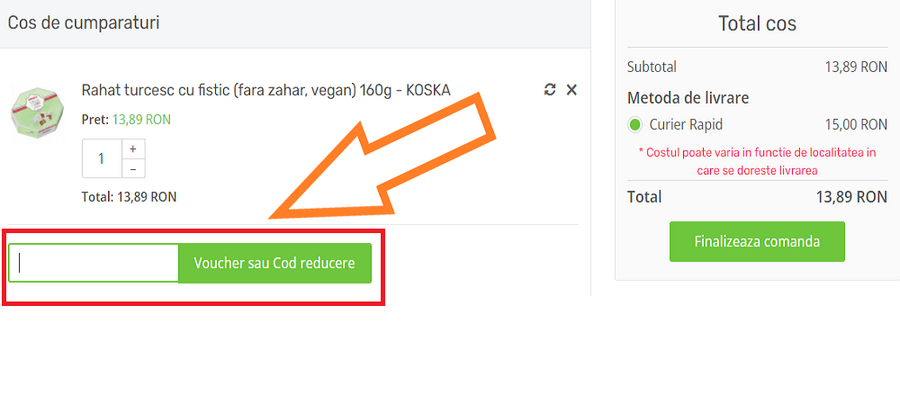Decrease quantity with the minus button

pos(134,168)
